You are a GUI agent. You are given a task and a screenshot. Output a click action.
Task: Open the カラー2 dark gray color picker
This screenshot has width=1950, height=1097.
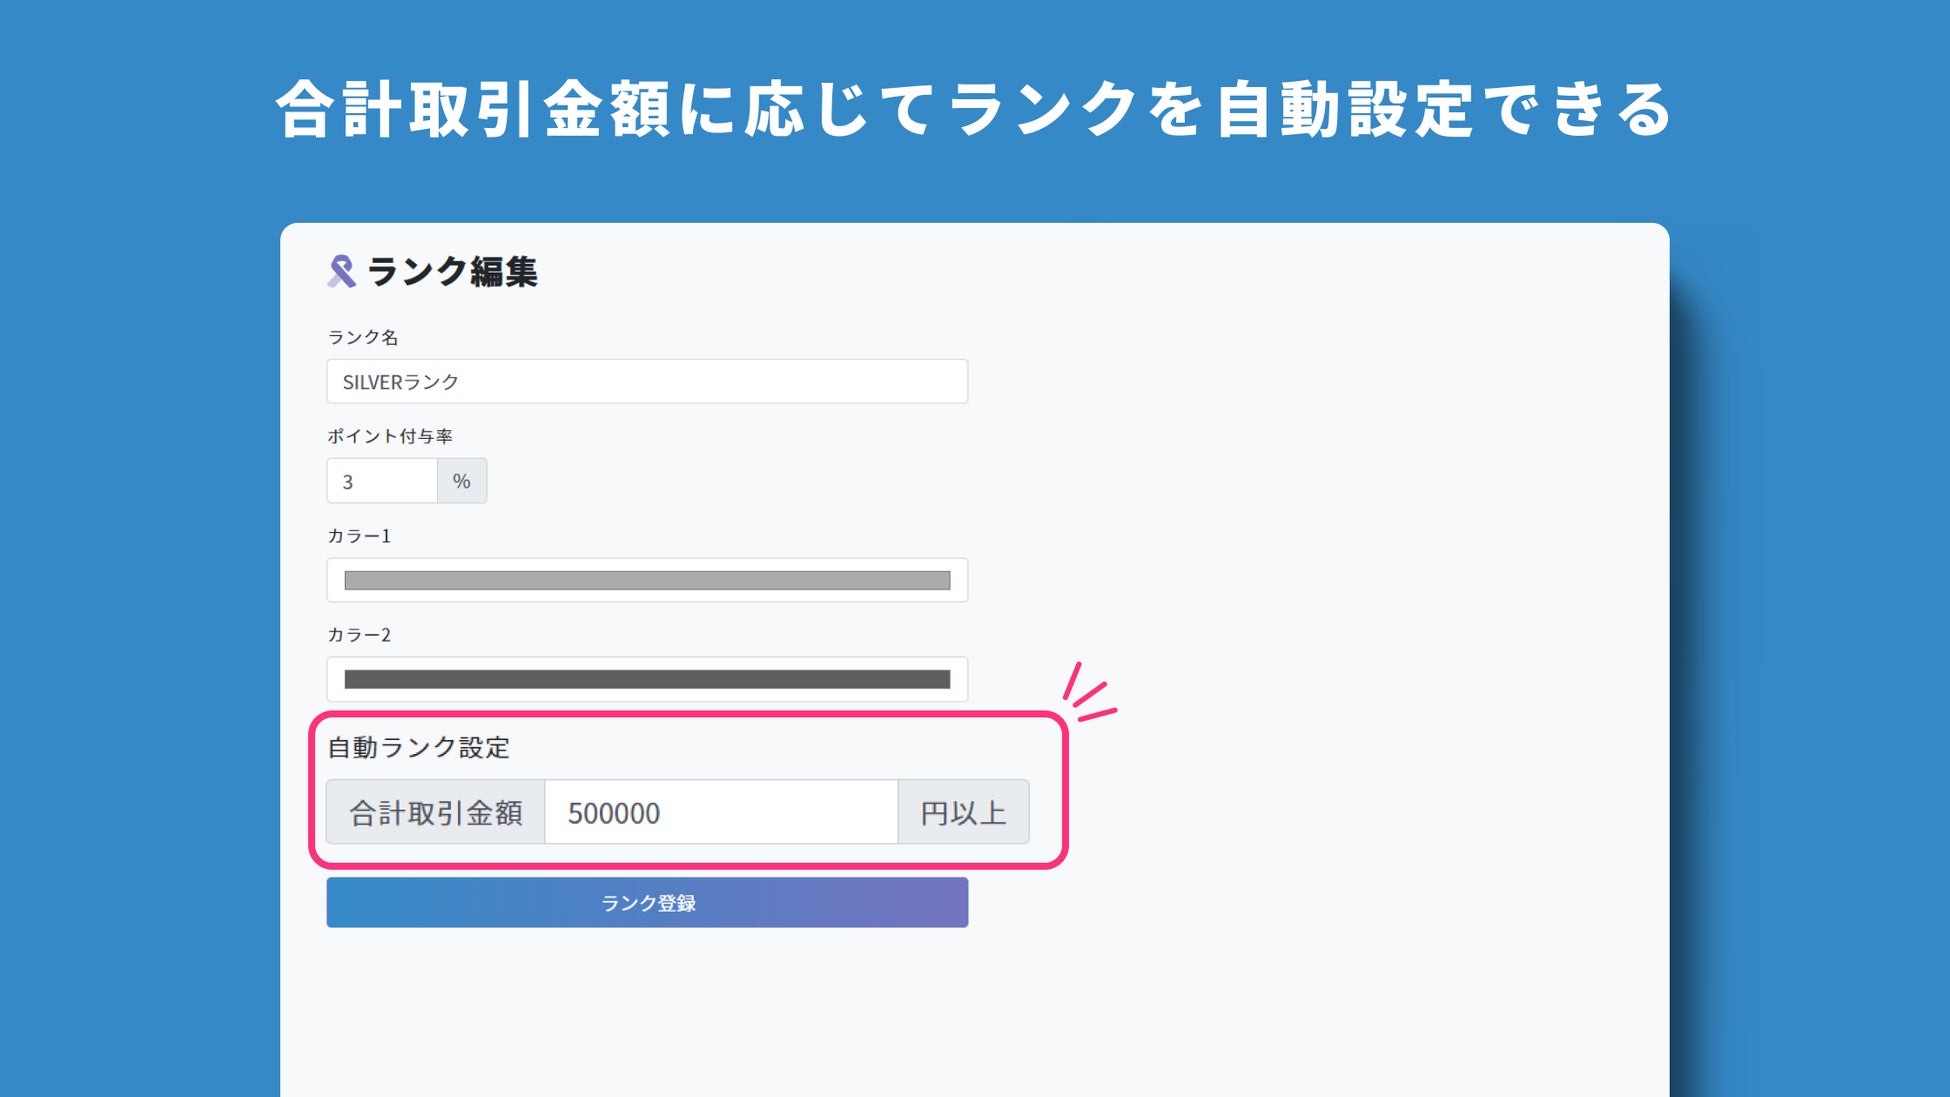point(647,680)
